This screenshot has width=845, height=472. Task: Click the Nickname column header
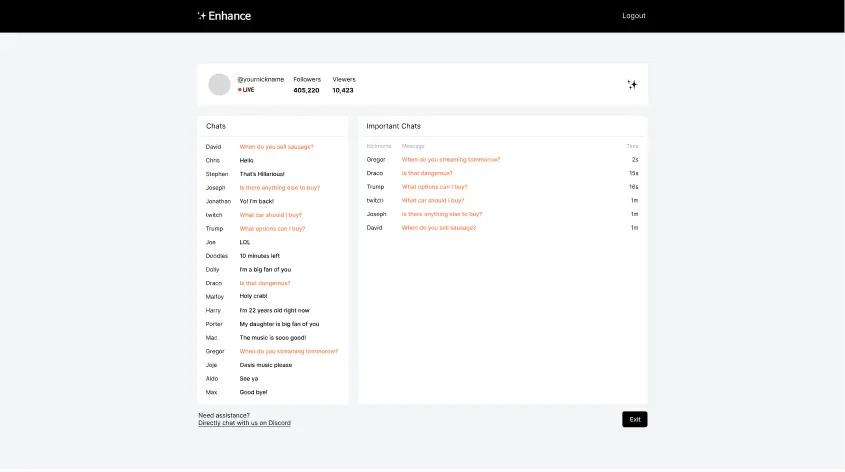pyautogui.click(x=379, y=146)
